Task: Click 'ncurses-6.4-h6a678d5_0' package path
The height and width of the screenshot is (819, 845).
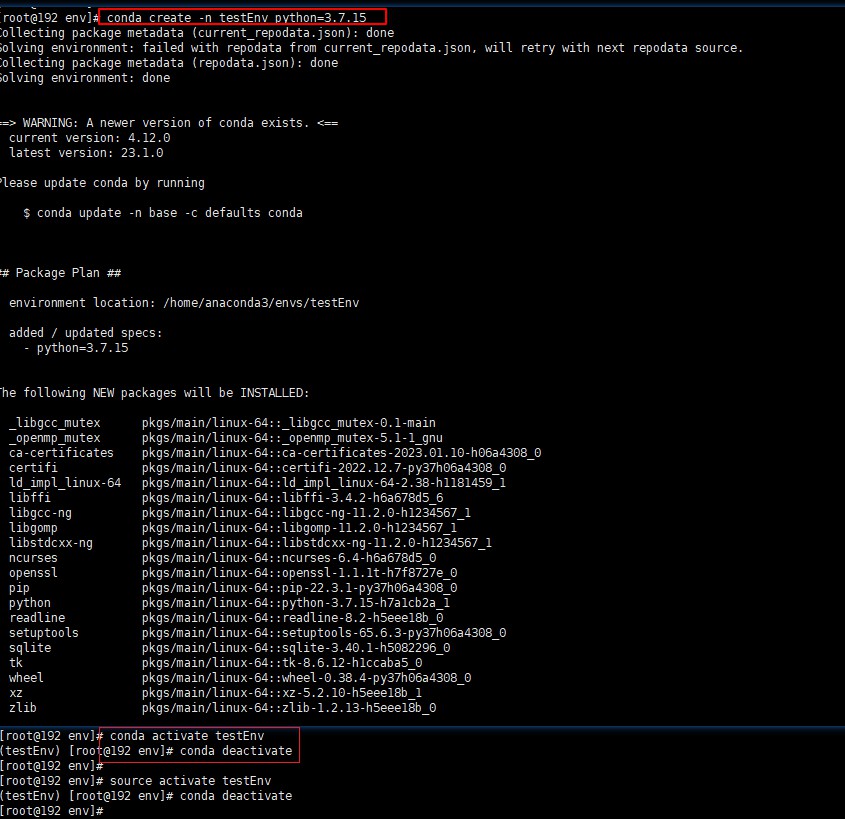Action: (x=289, y=558)
